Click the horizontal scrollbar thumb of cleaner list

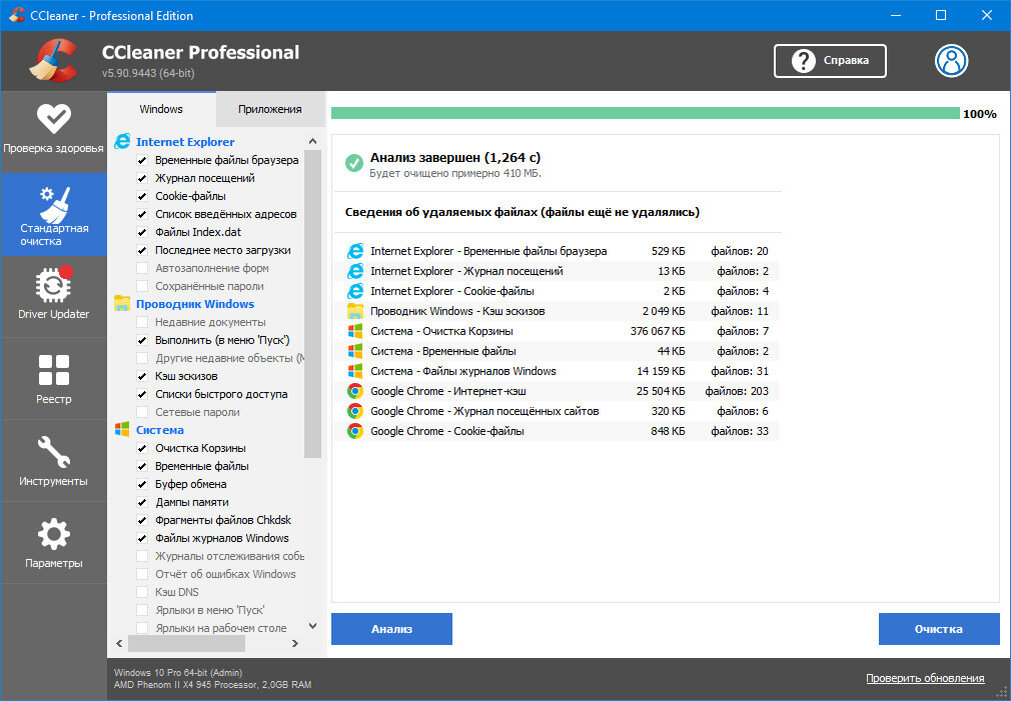(186, 643)
